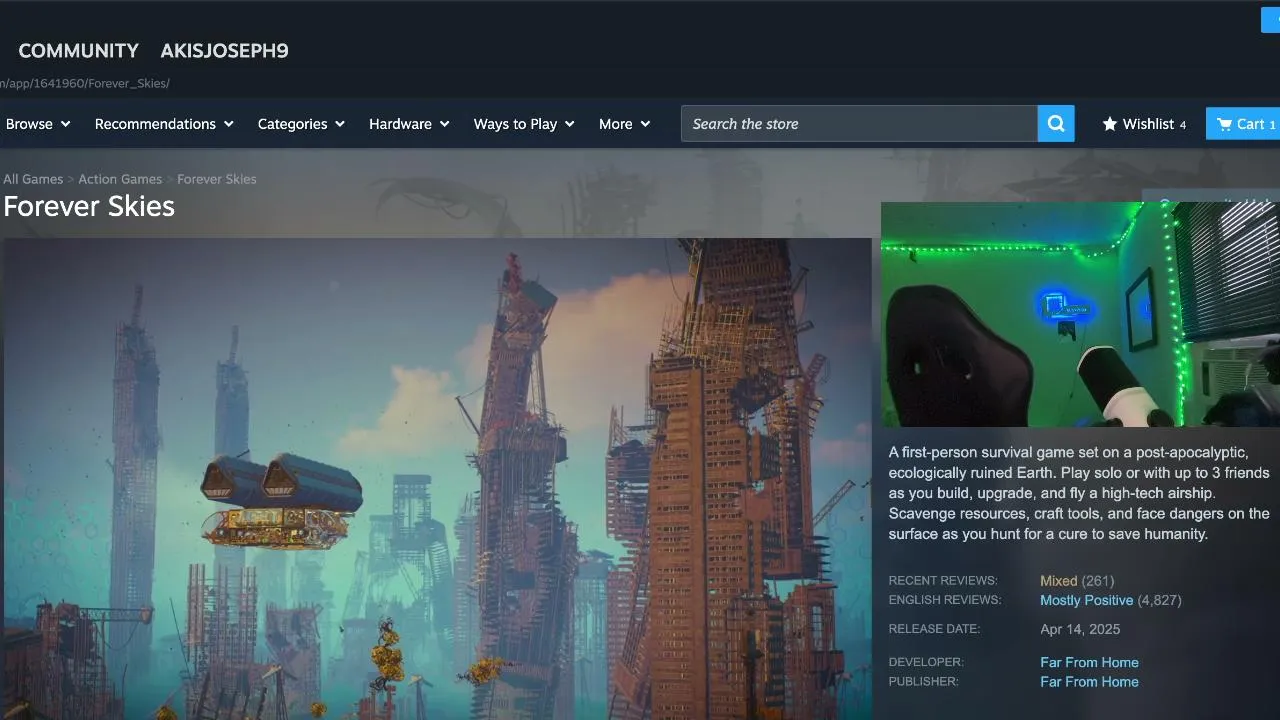Click the green-lit room header image
The height and width of the screenshot is (720, 1280).
click(x=1080, y=315)
